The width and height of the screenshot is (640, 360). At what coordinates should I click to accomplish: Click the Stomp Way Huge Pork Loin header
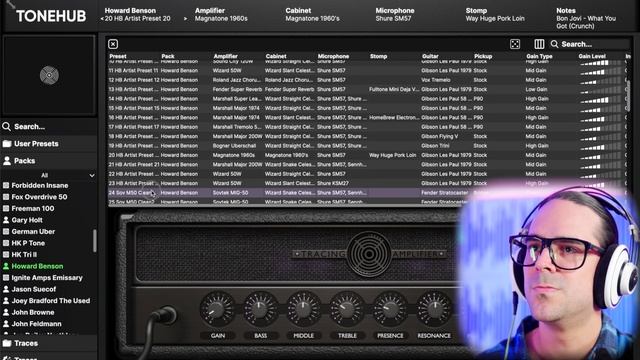495,15
